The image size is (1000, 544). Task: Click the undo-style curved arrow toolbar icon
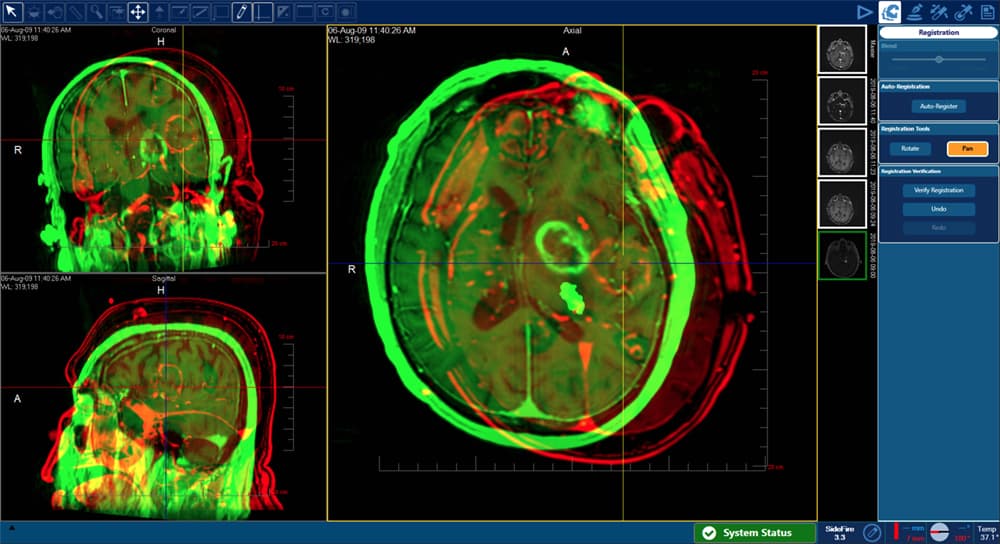click(54, 11)
